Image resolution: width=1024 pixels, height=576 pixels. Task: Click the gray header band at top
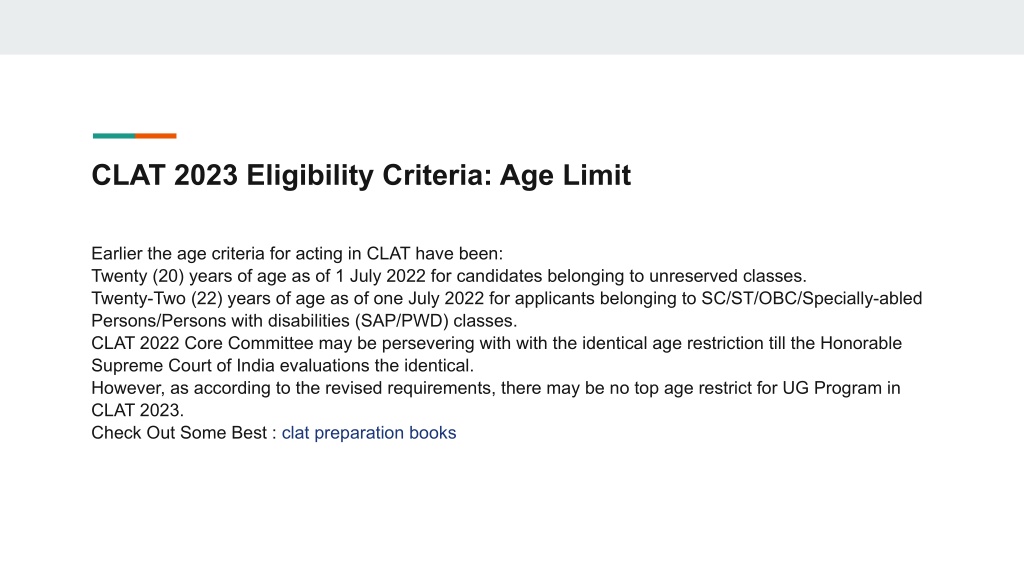512,27
